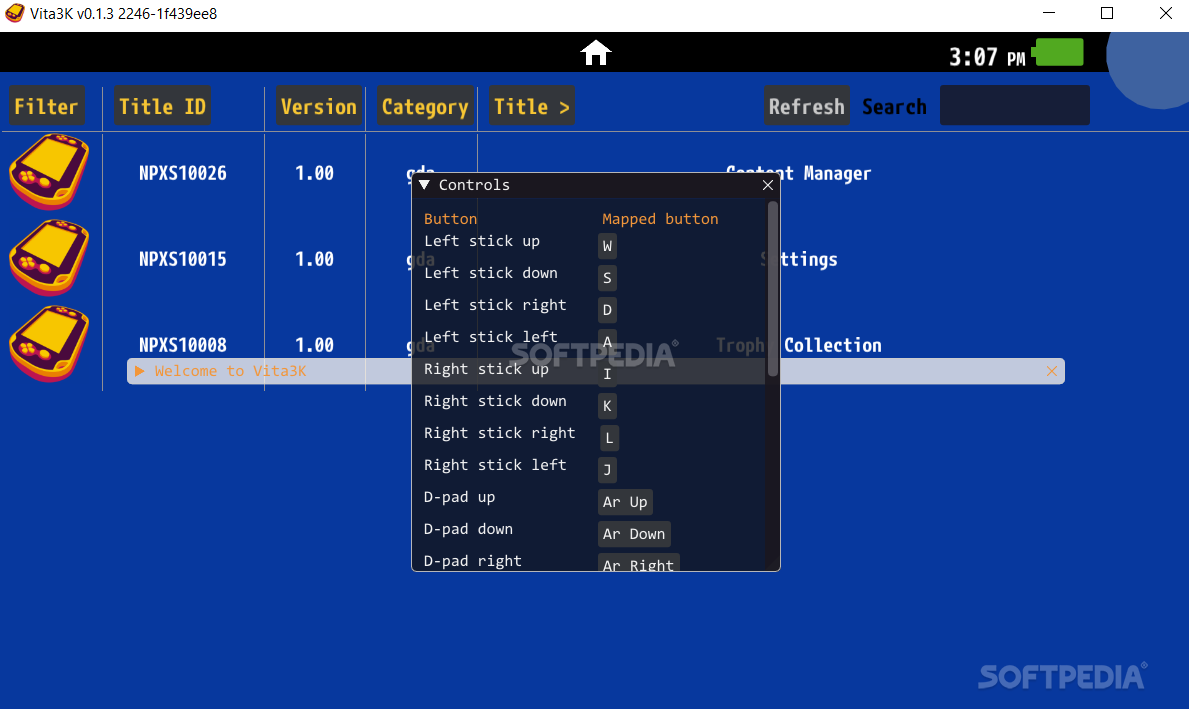Select the NPXS10008 title ID text
This screenshot has width=1189, height=709.
(x=183, y=346)
